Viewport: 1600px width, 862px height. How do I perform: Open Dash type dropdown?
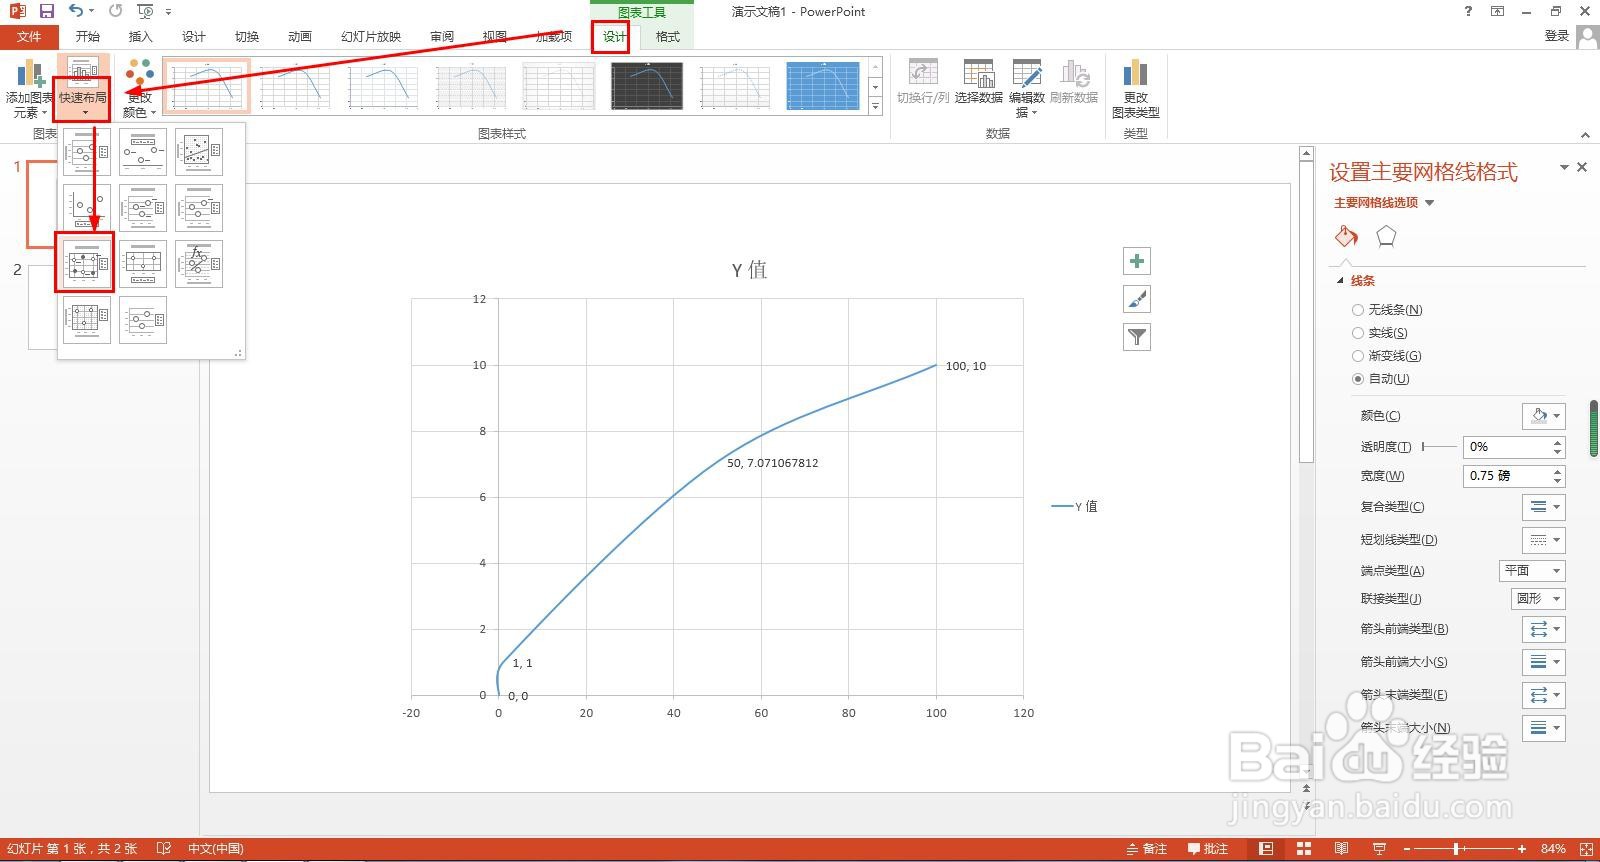click(1543, 540)
